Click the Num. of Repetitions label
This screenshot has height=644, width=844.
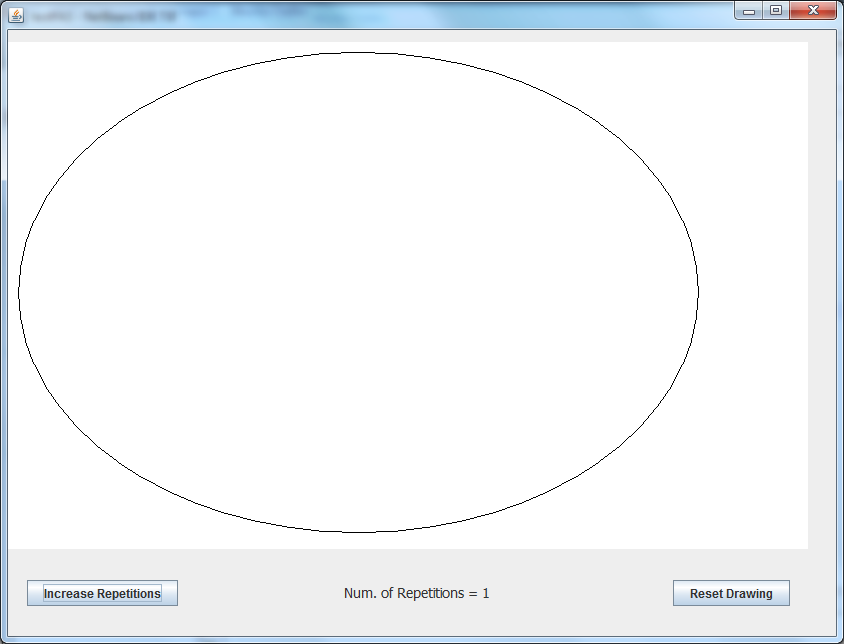(416, 593)
